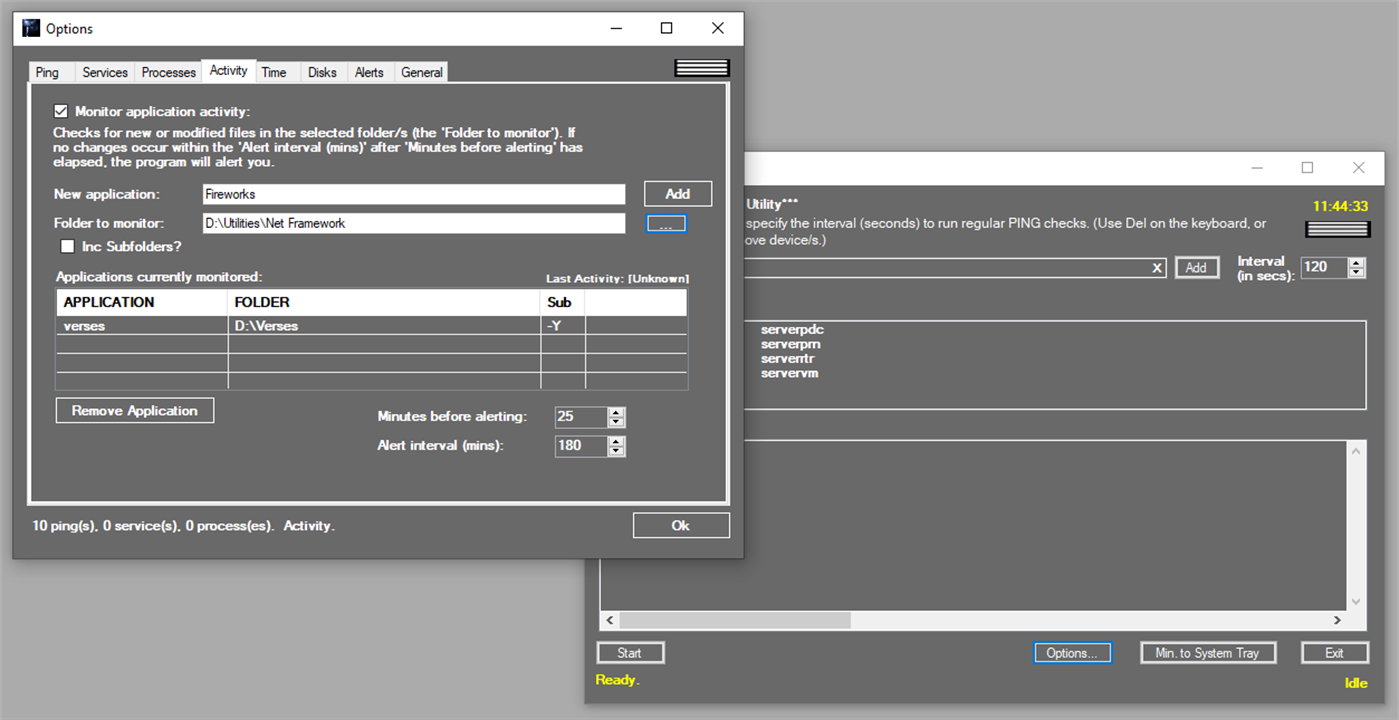Click the FOLDER column header
1399x720 pixels.
click(384, 302)
